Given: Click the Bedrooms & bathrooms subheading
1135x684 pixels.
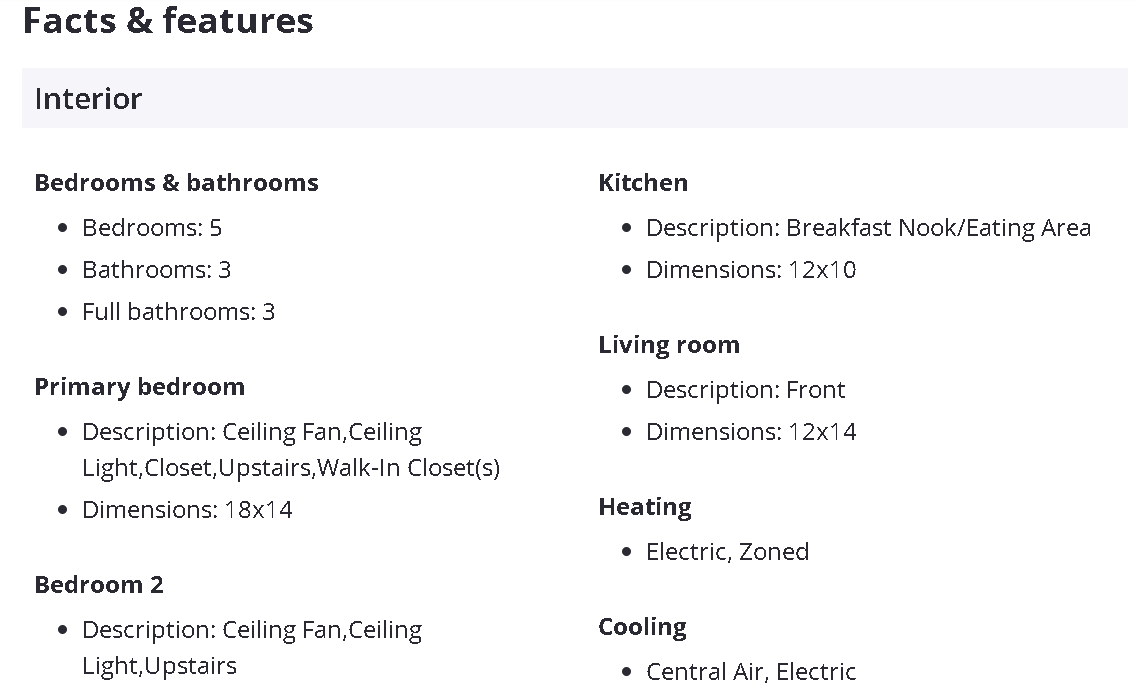Looking at the screenshot, I should [176, 183].
